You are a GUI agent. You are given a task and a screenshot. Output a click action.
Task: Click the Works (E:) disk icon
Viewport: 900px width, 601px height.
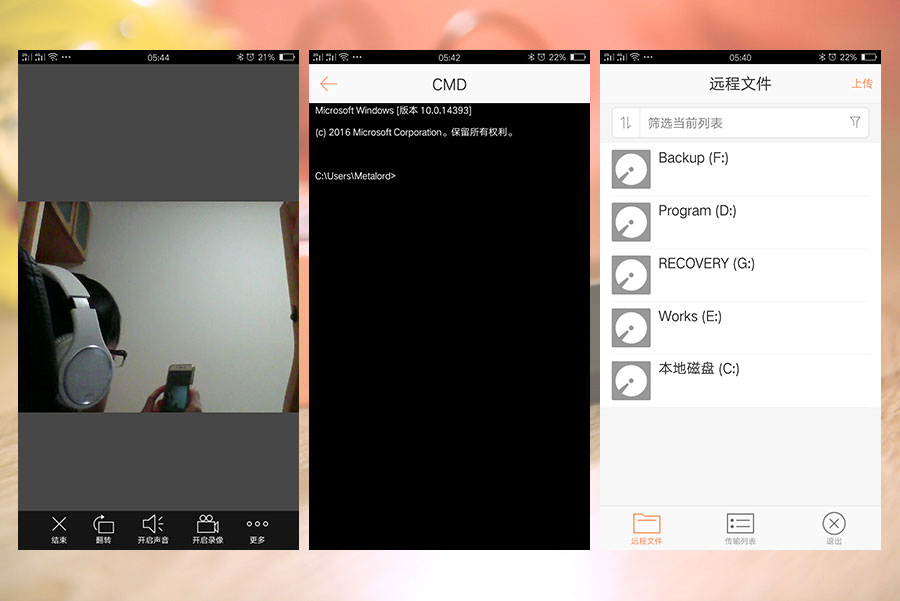click(631, 328)
